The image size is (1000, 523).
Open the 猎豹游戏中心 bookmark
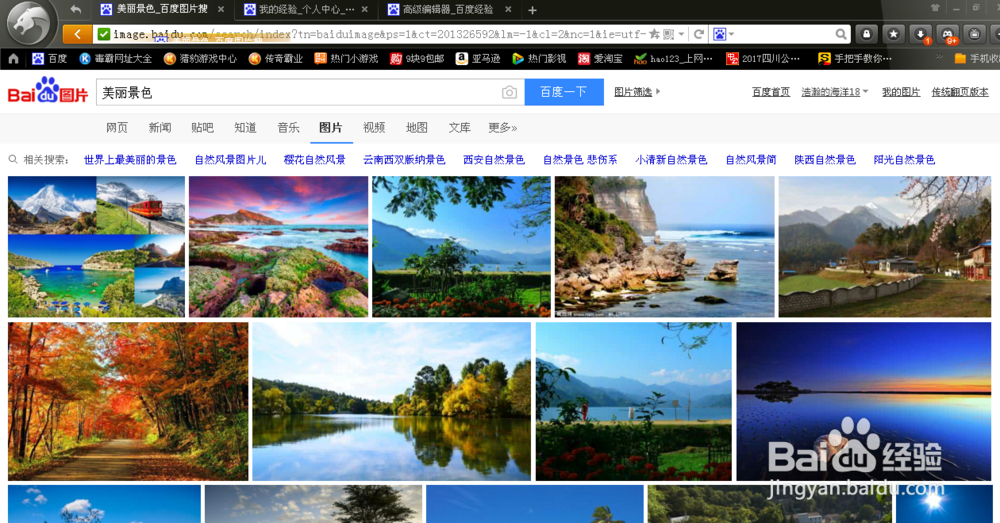coord(200,59)
